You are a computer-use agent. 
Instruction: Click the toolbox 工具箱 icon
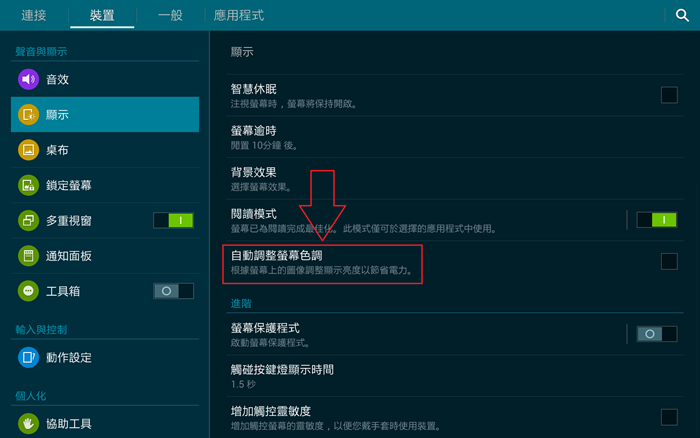click(x=28, y=291)
